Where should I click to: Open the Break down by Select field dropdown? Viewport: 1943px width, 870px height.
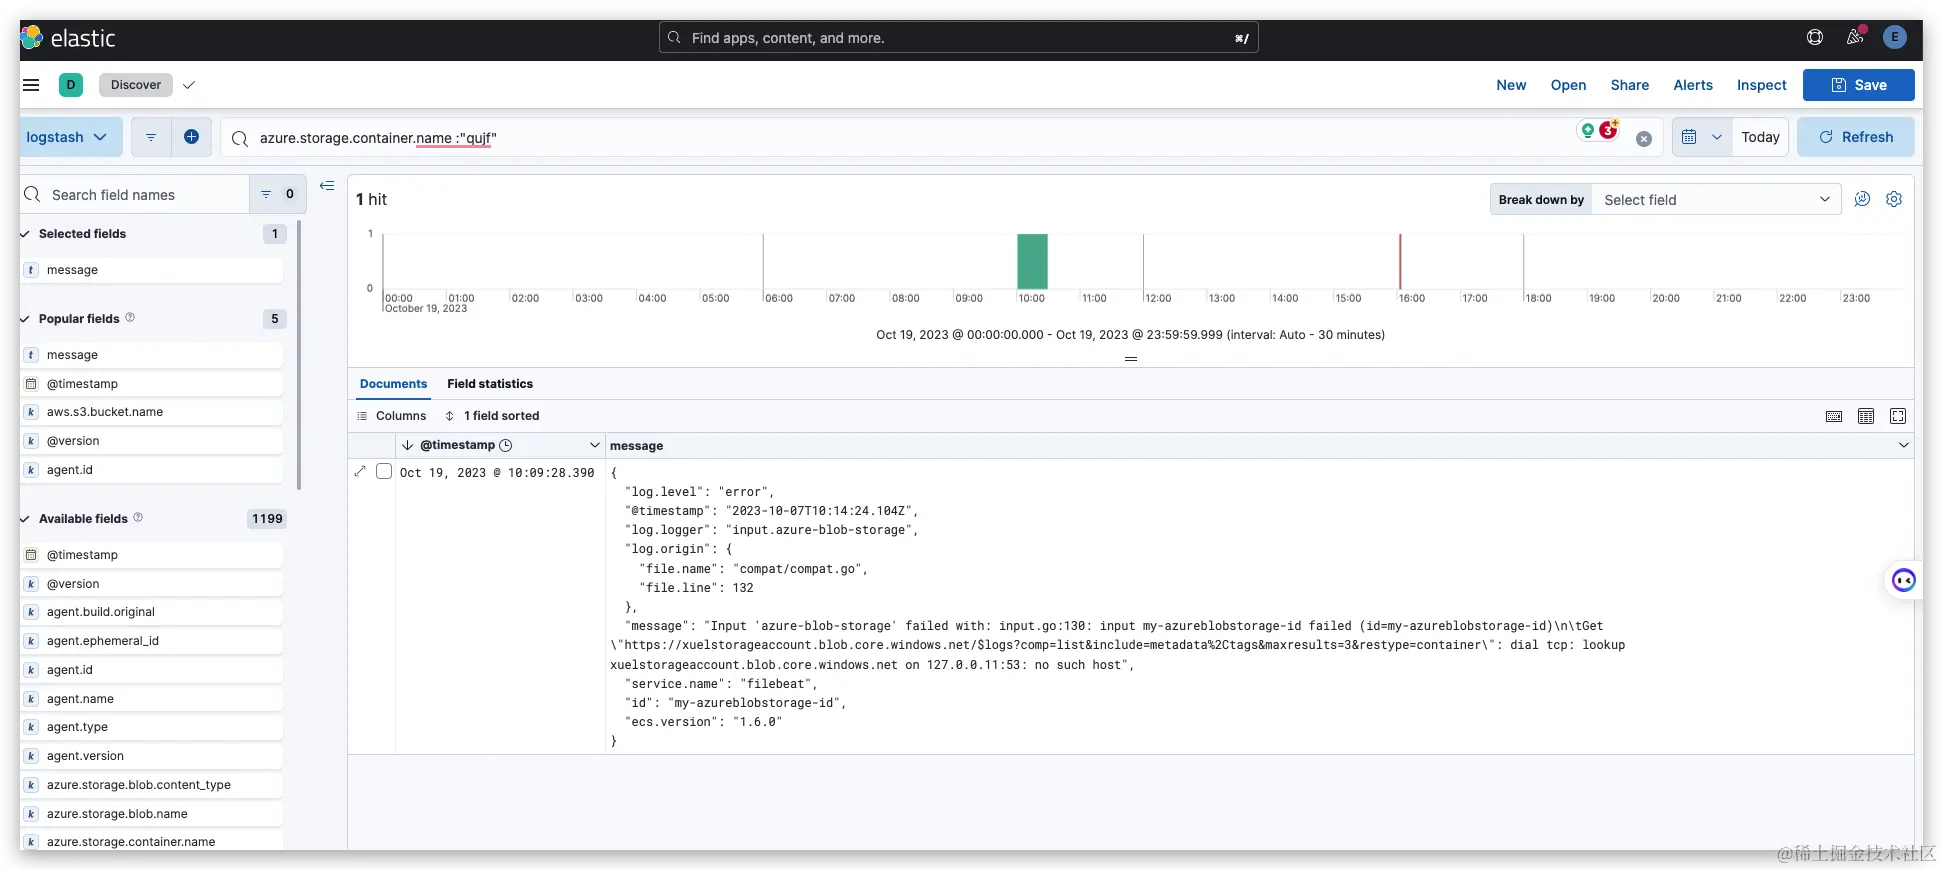click(x=1716, y=199)
